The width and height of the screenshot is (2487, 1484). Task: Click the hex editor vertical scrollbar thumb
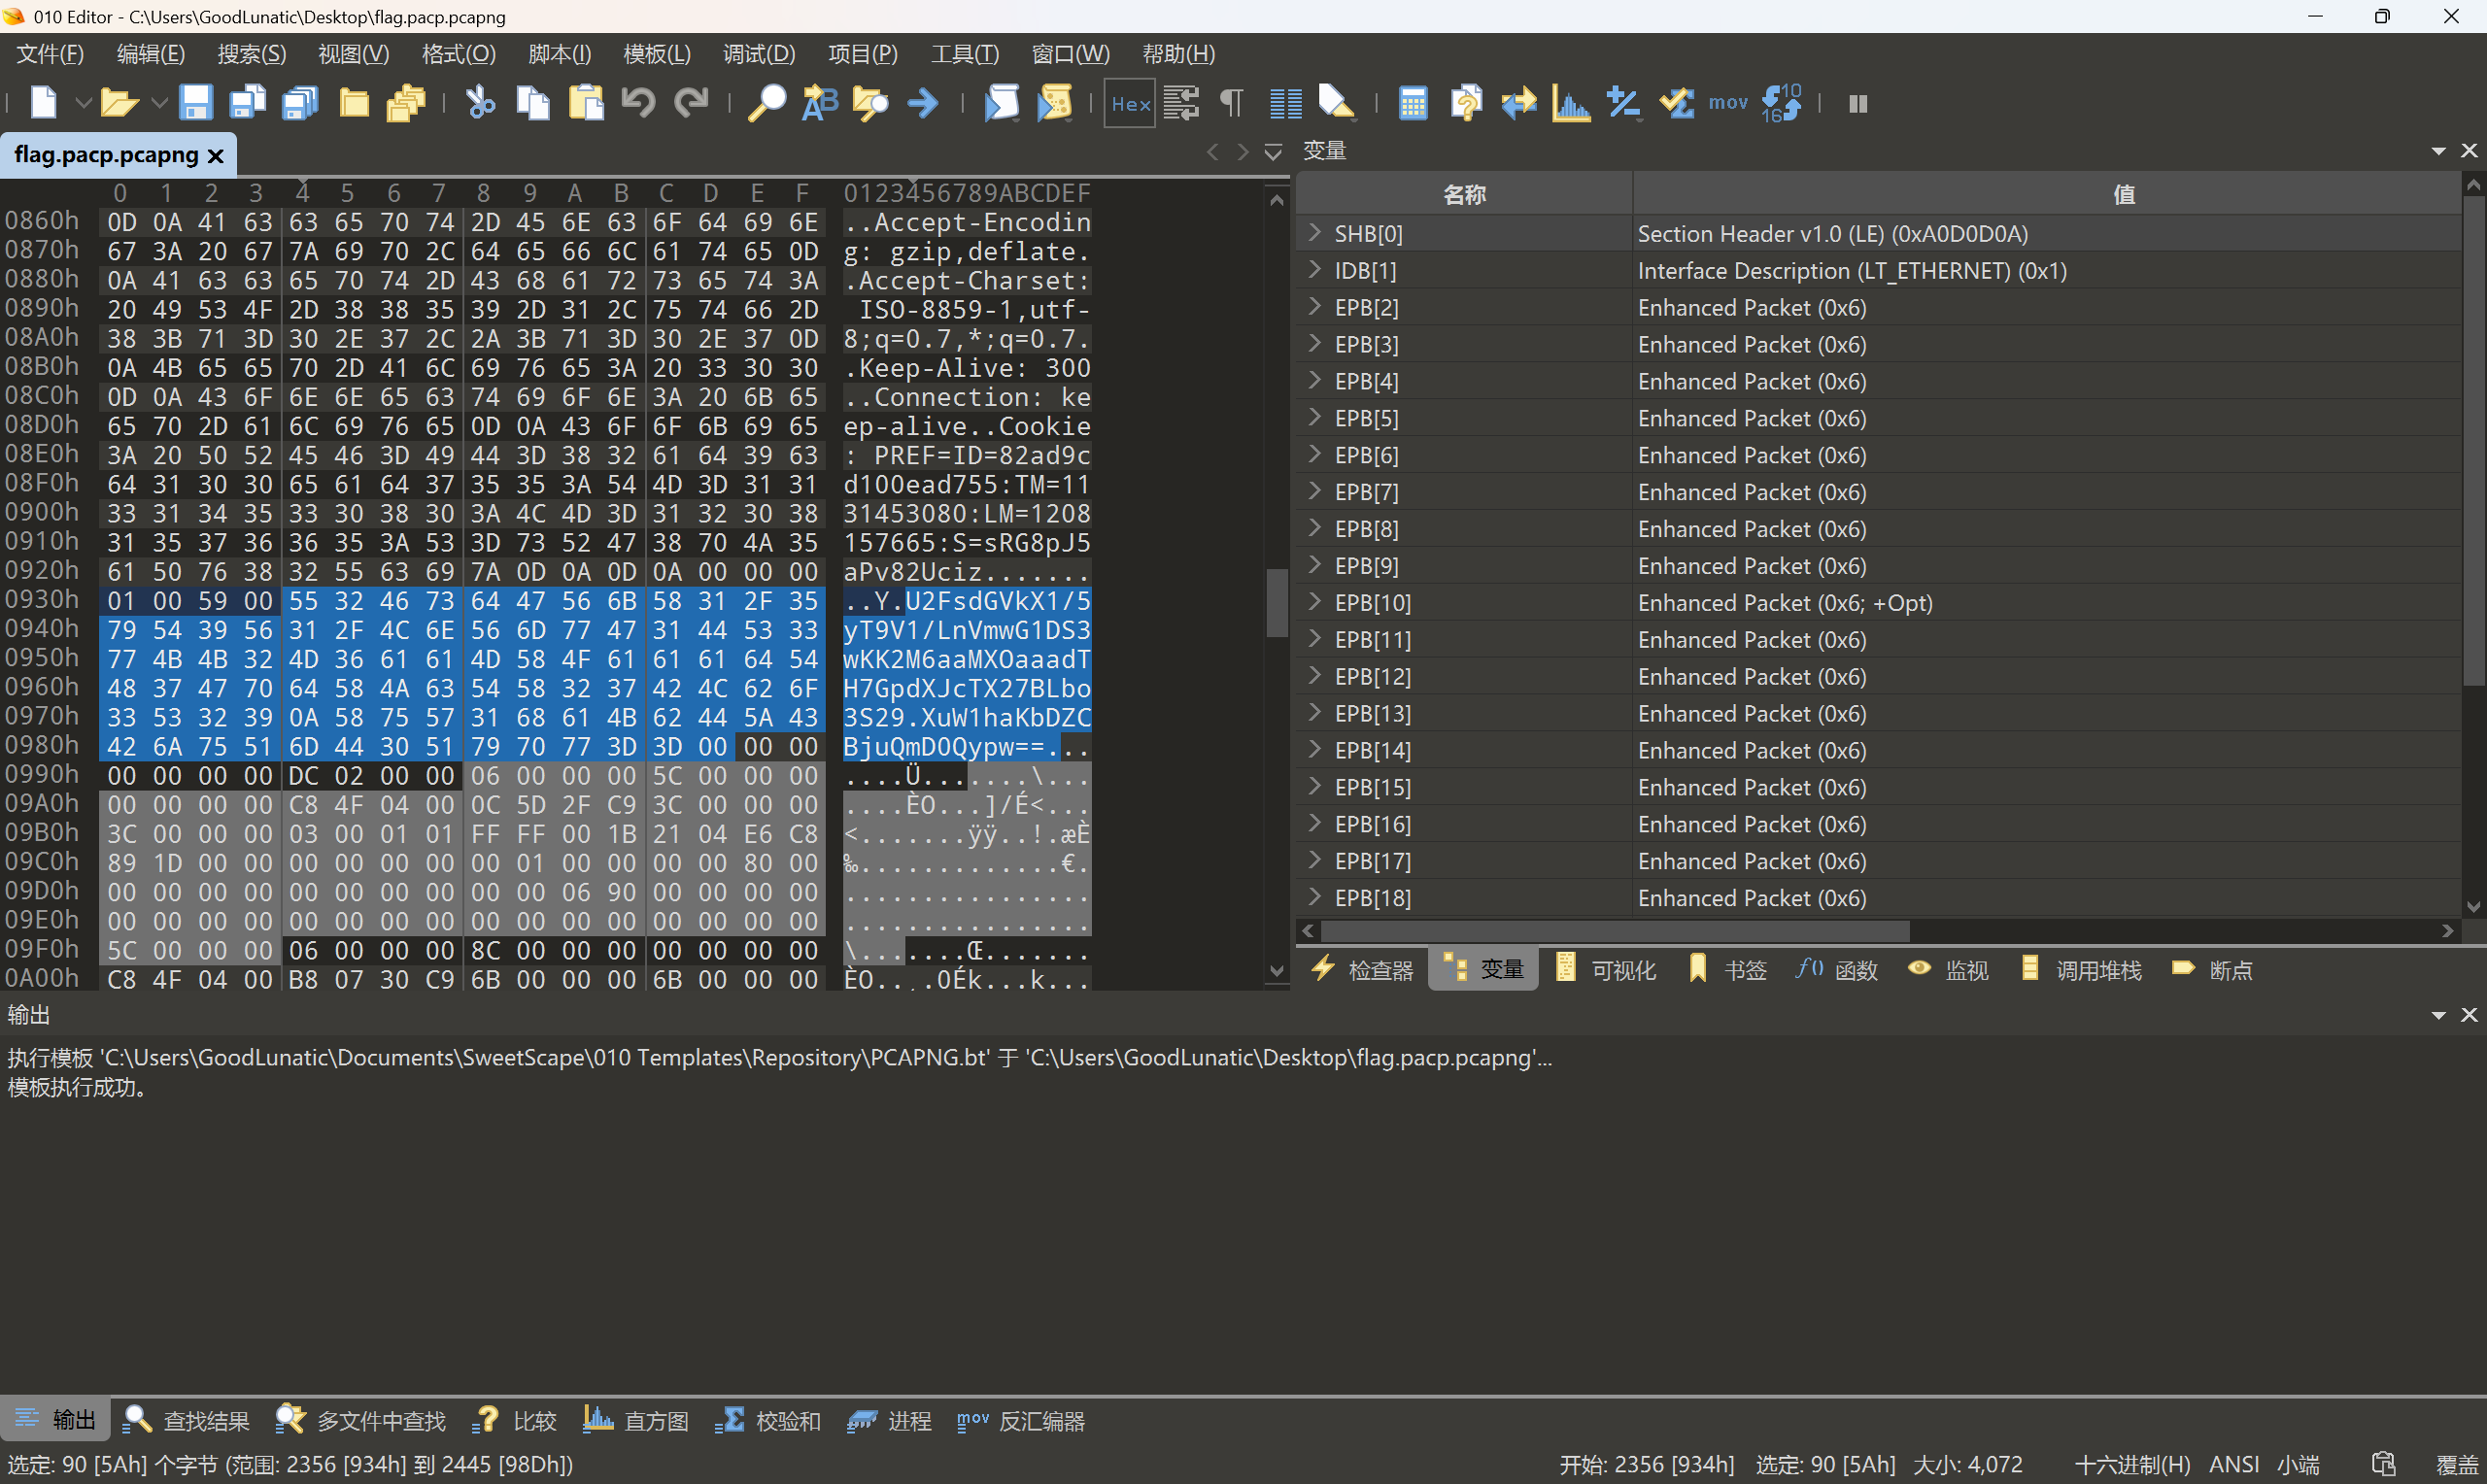click(1277, 603)
